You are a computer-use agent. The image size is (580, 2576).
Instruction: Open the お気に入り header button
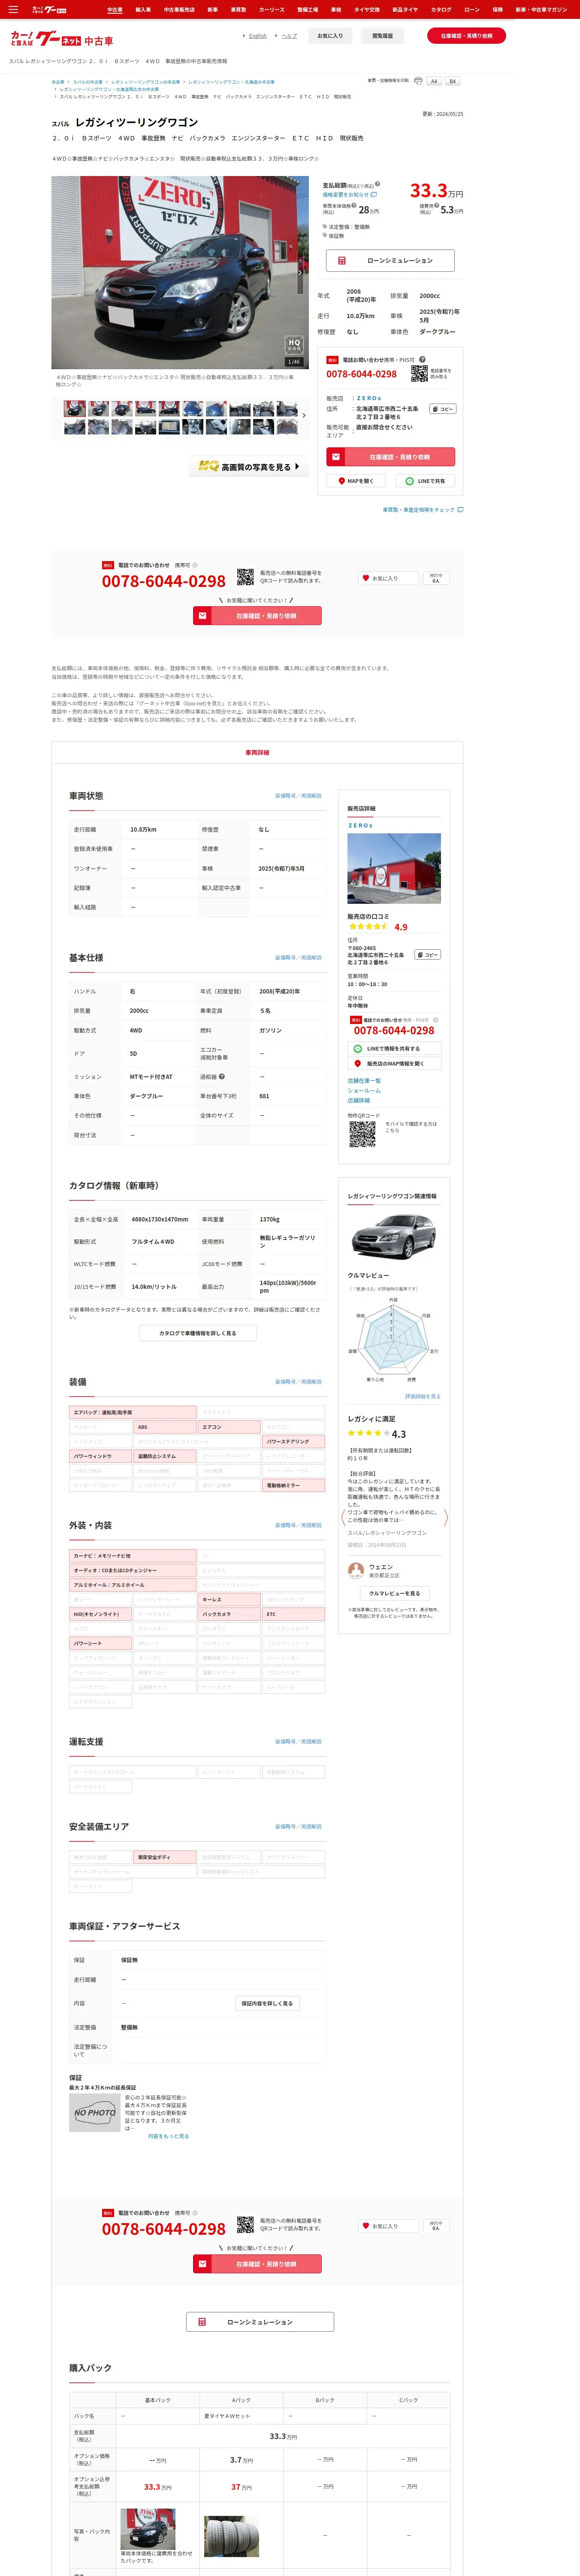[x=330, y=36]
